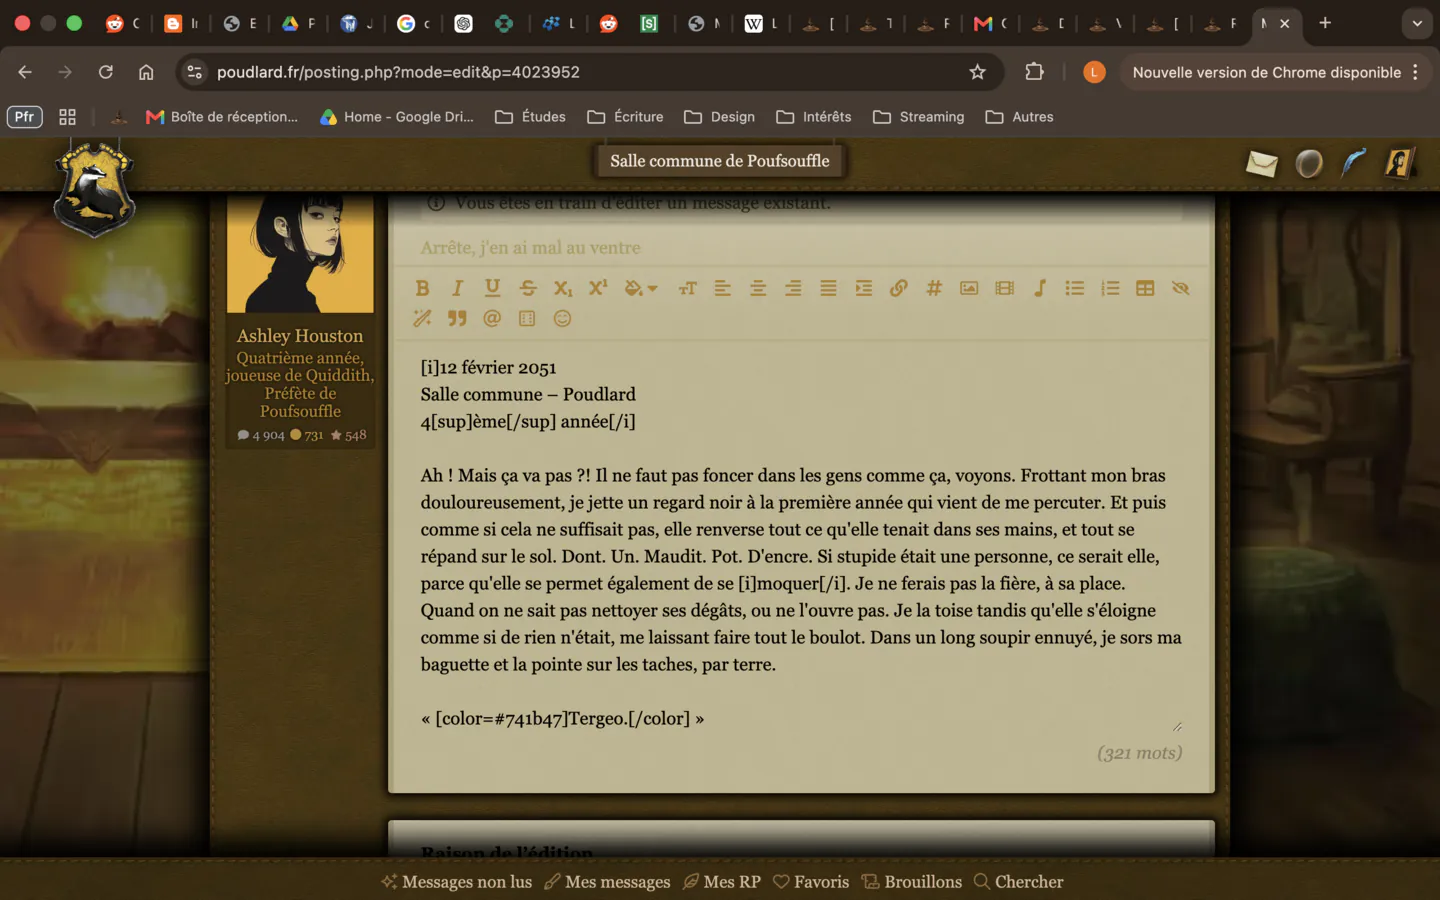Open the envelope private messages icon

1261,163
